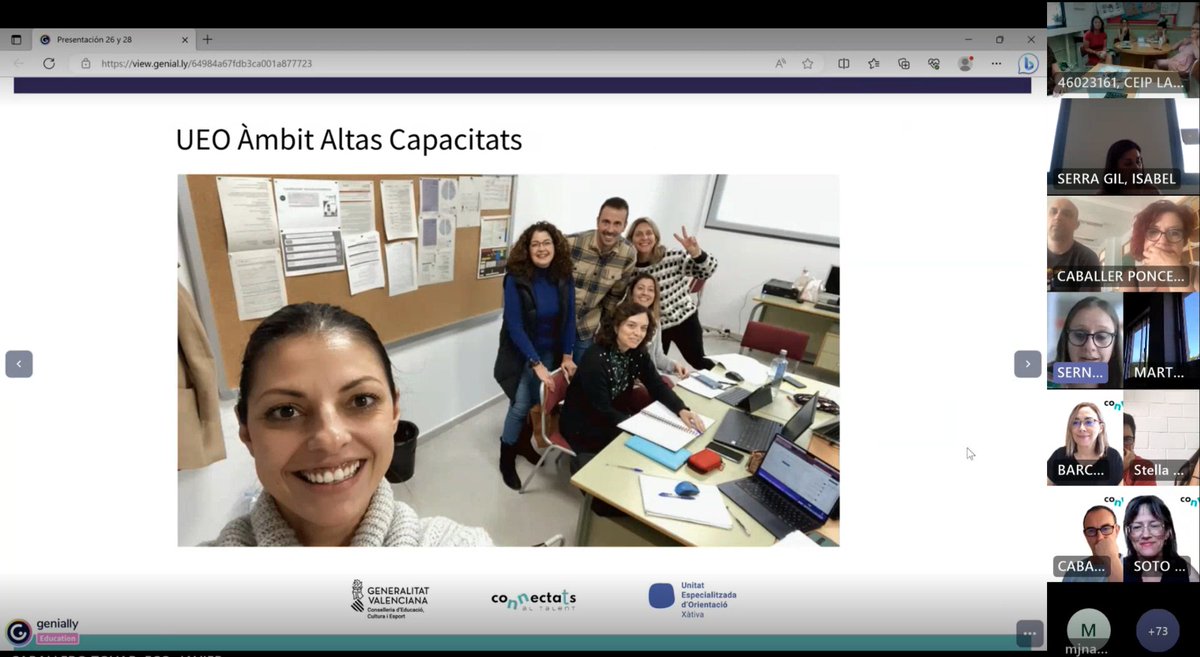Open the Collections icon
This screenshot has width=1200, height=657.
point(904,63)
